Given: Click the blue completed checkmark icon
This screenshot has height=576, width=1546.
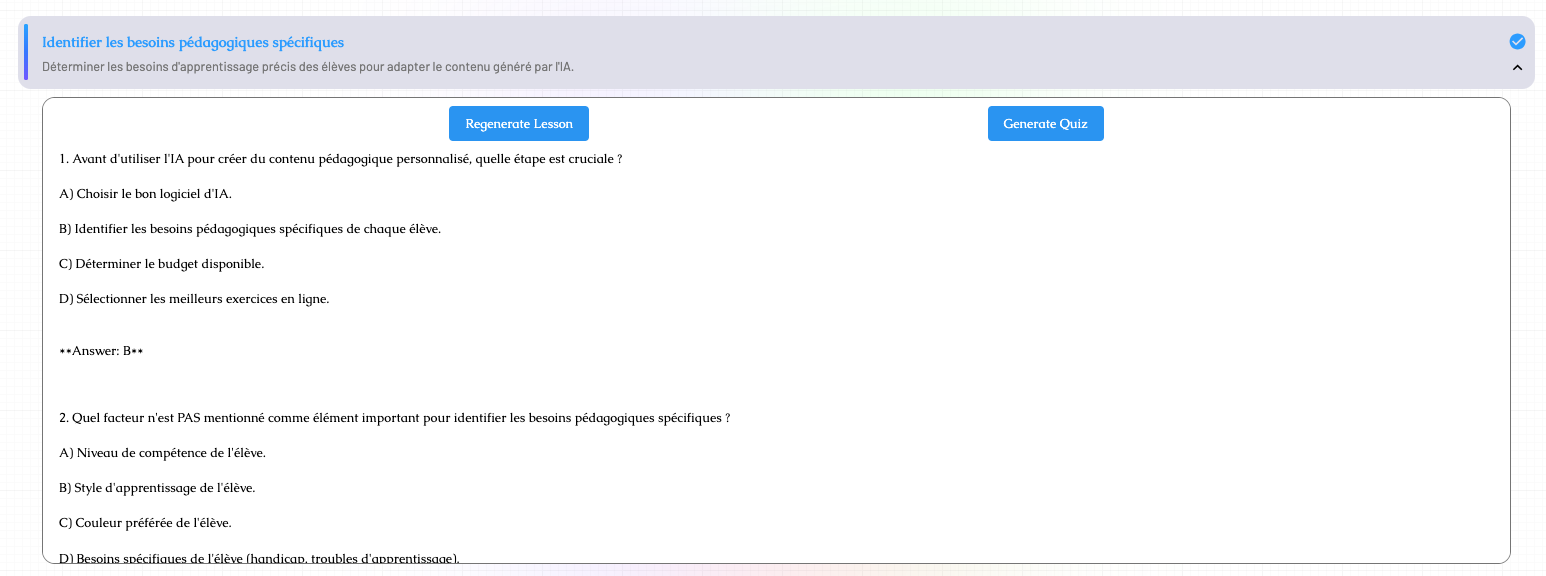Looking at the screenshot, I should pyautogui.click(x=1517, y=41).
